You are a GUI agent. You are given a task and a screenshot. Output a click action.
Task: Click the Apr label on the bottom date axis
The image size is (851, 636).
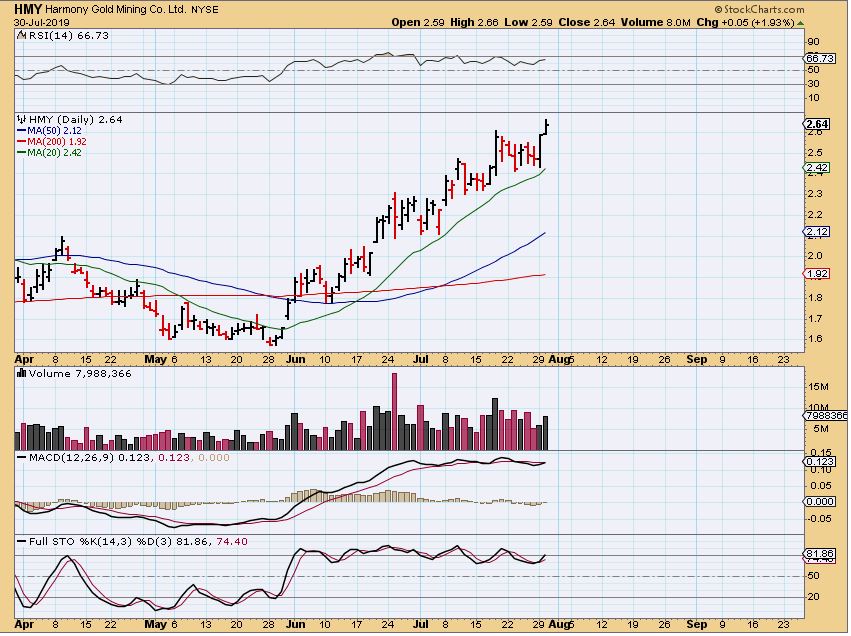click(x=24, y=625)
